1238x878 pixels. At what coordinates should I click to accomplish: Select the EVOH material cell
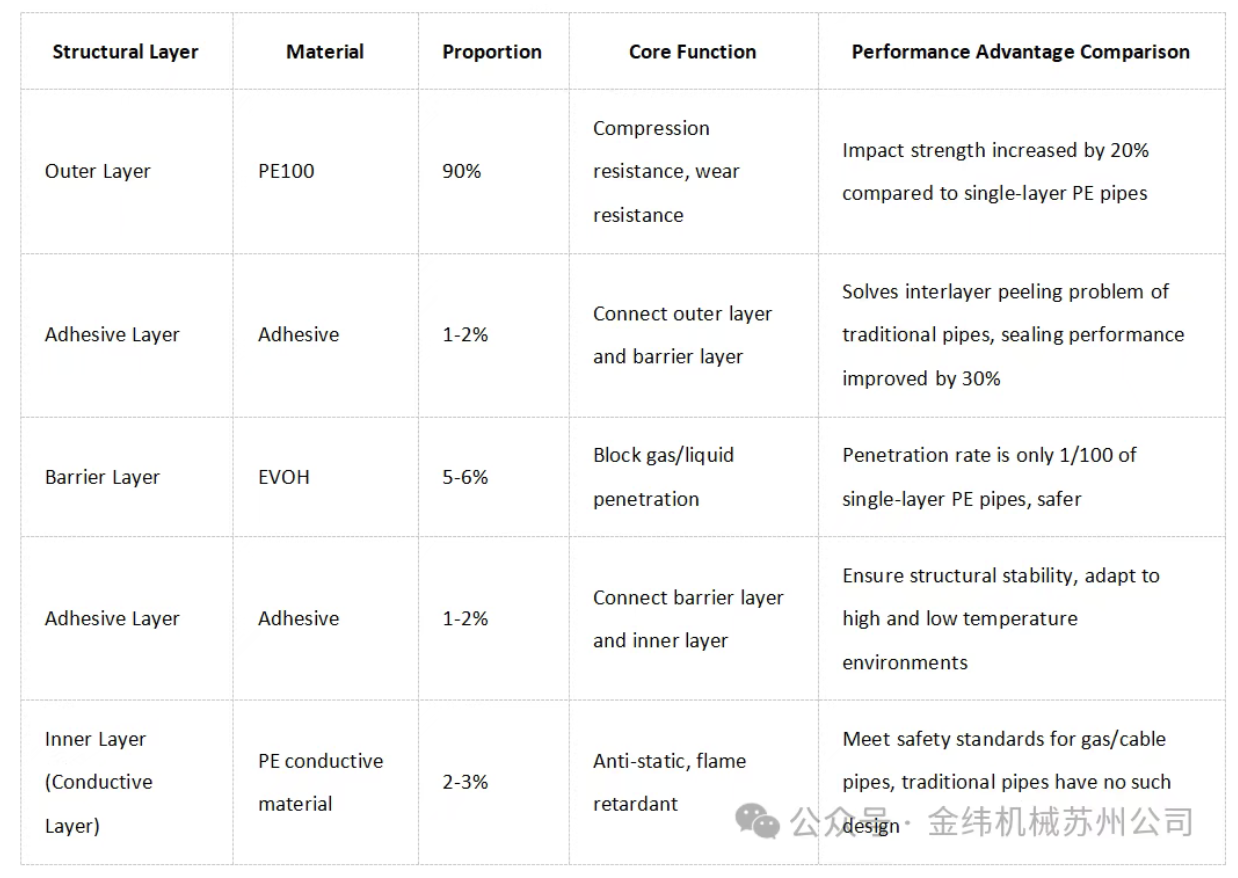coord(284,477)
